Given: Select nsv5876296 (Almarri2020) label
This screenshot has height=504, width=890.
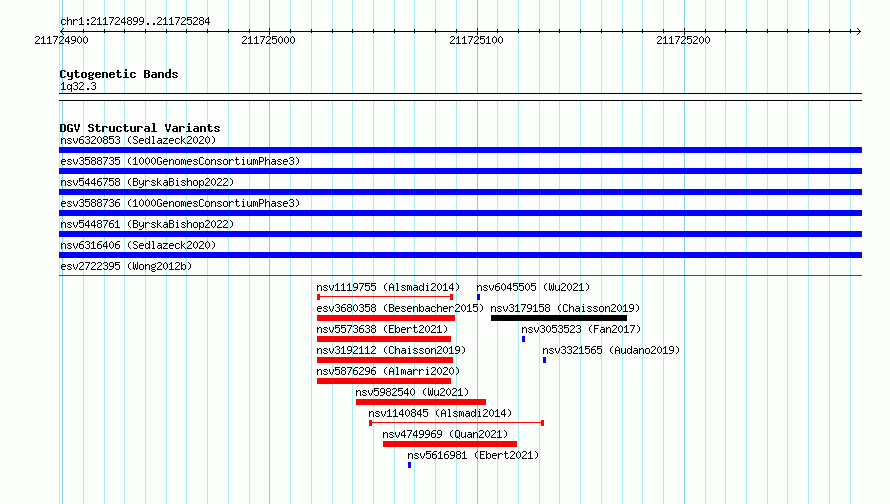Looking at the screenshot, I should (x=388, y=371).
